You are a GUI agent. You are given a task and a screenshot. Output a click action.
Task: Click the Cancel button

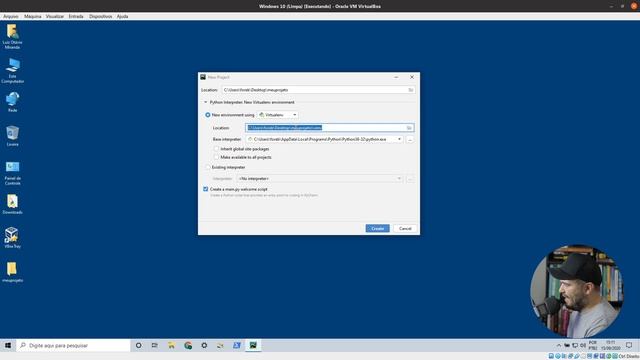tap(405, 229)
